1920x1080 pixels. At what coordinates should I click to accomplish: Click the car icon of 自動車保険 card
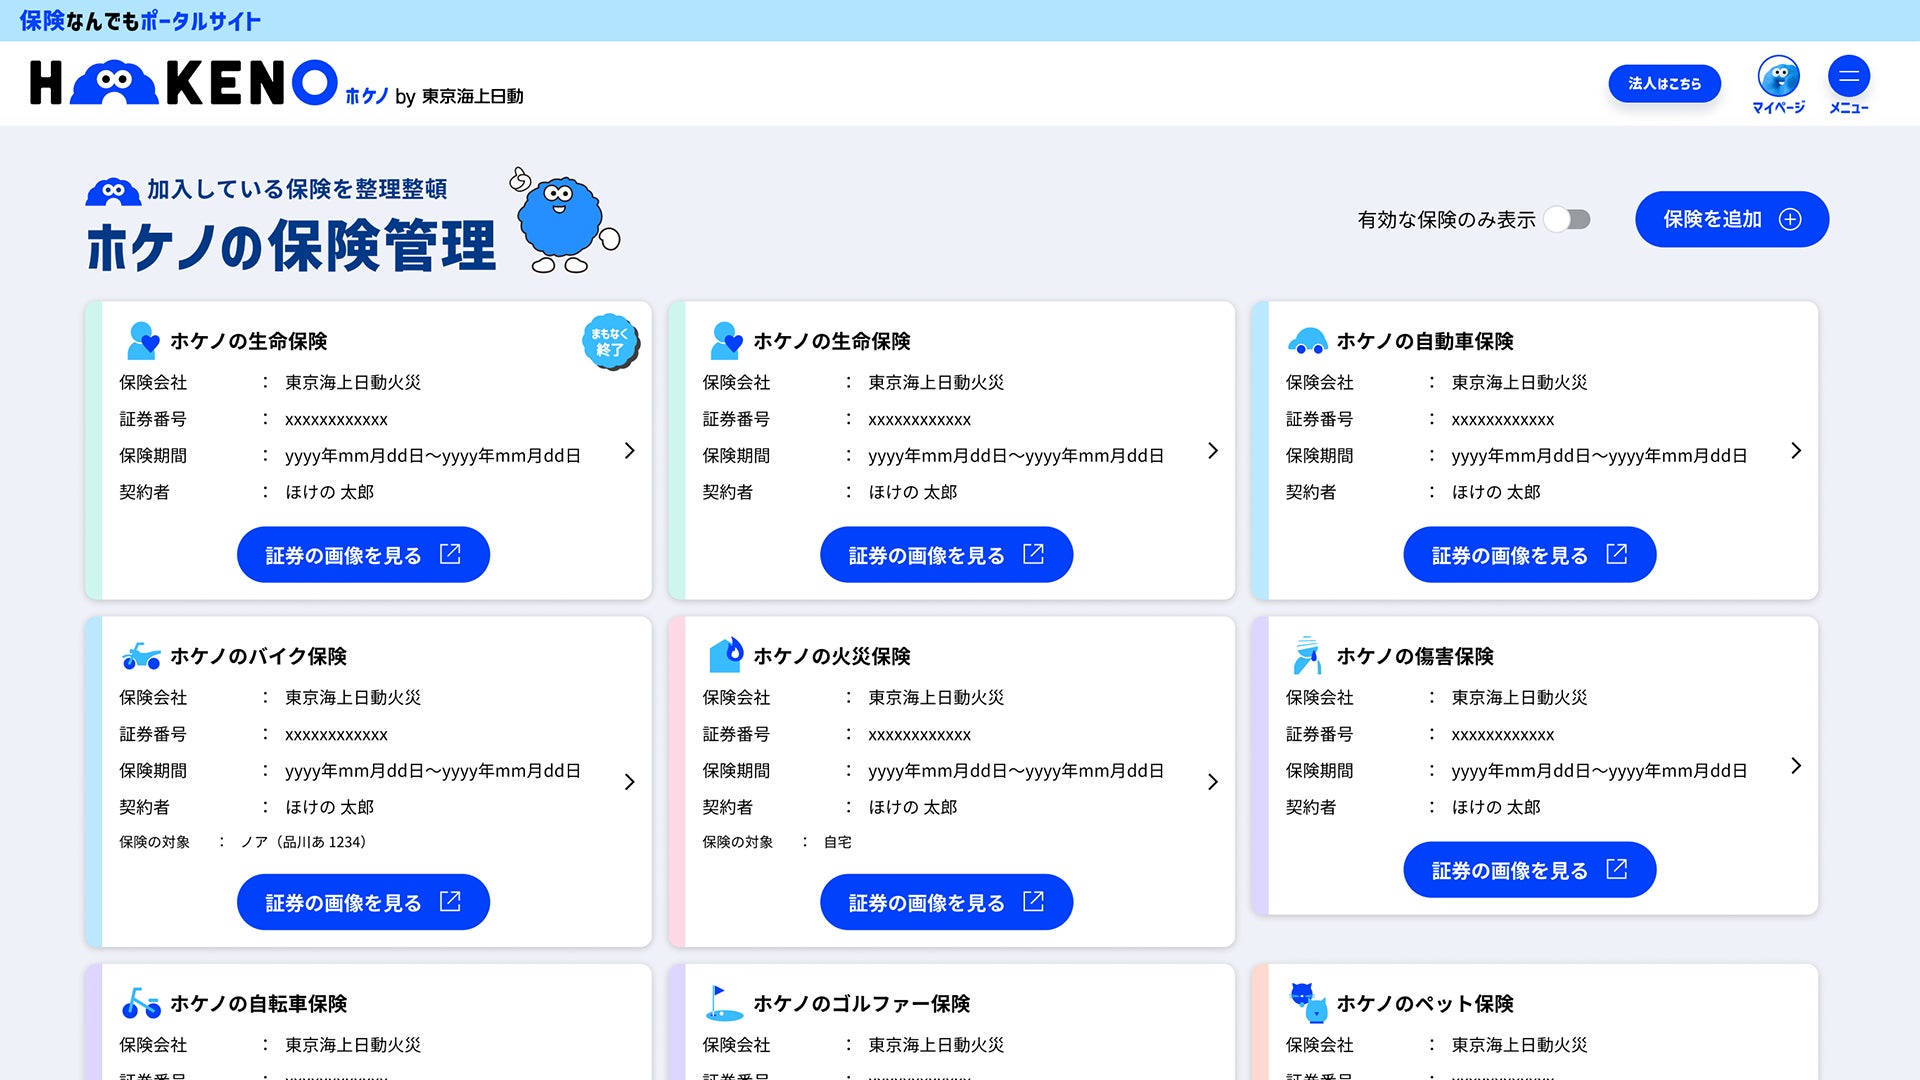click(x=1307, y=342)
